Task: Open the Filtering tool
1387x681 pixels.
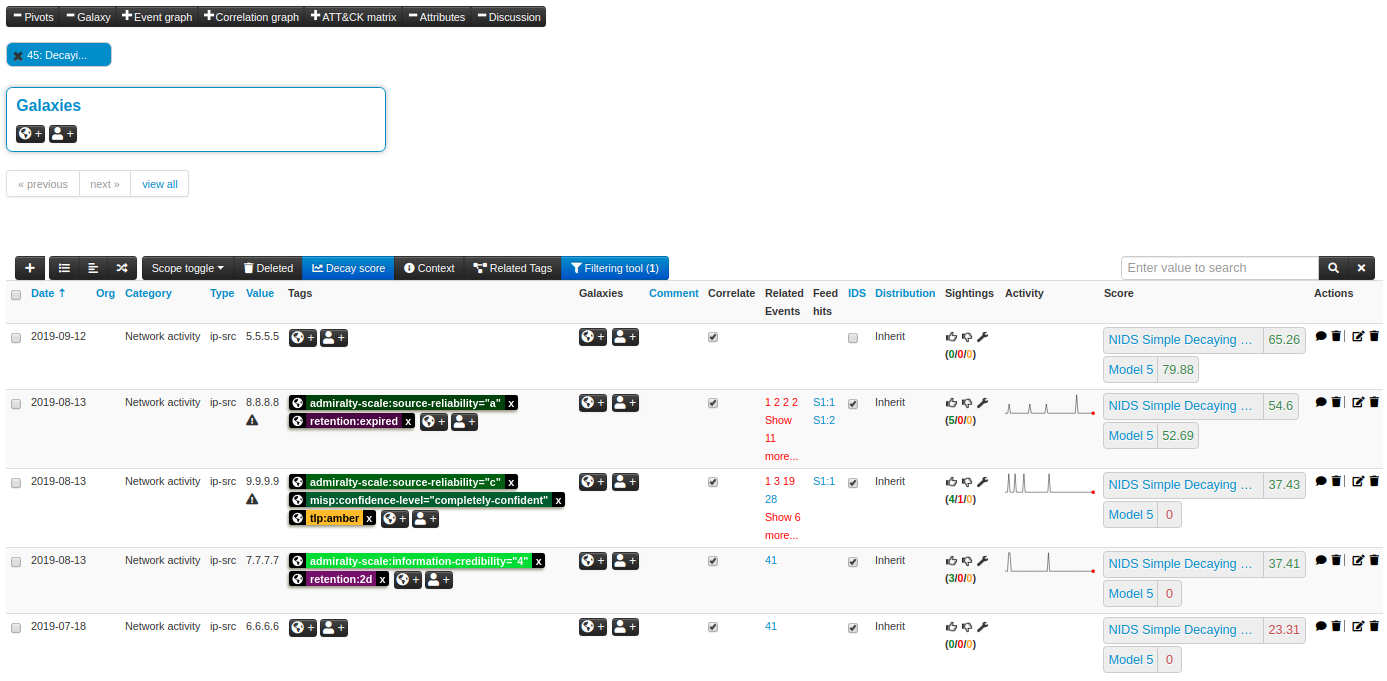Action: click(614, 268)
